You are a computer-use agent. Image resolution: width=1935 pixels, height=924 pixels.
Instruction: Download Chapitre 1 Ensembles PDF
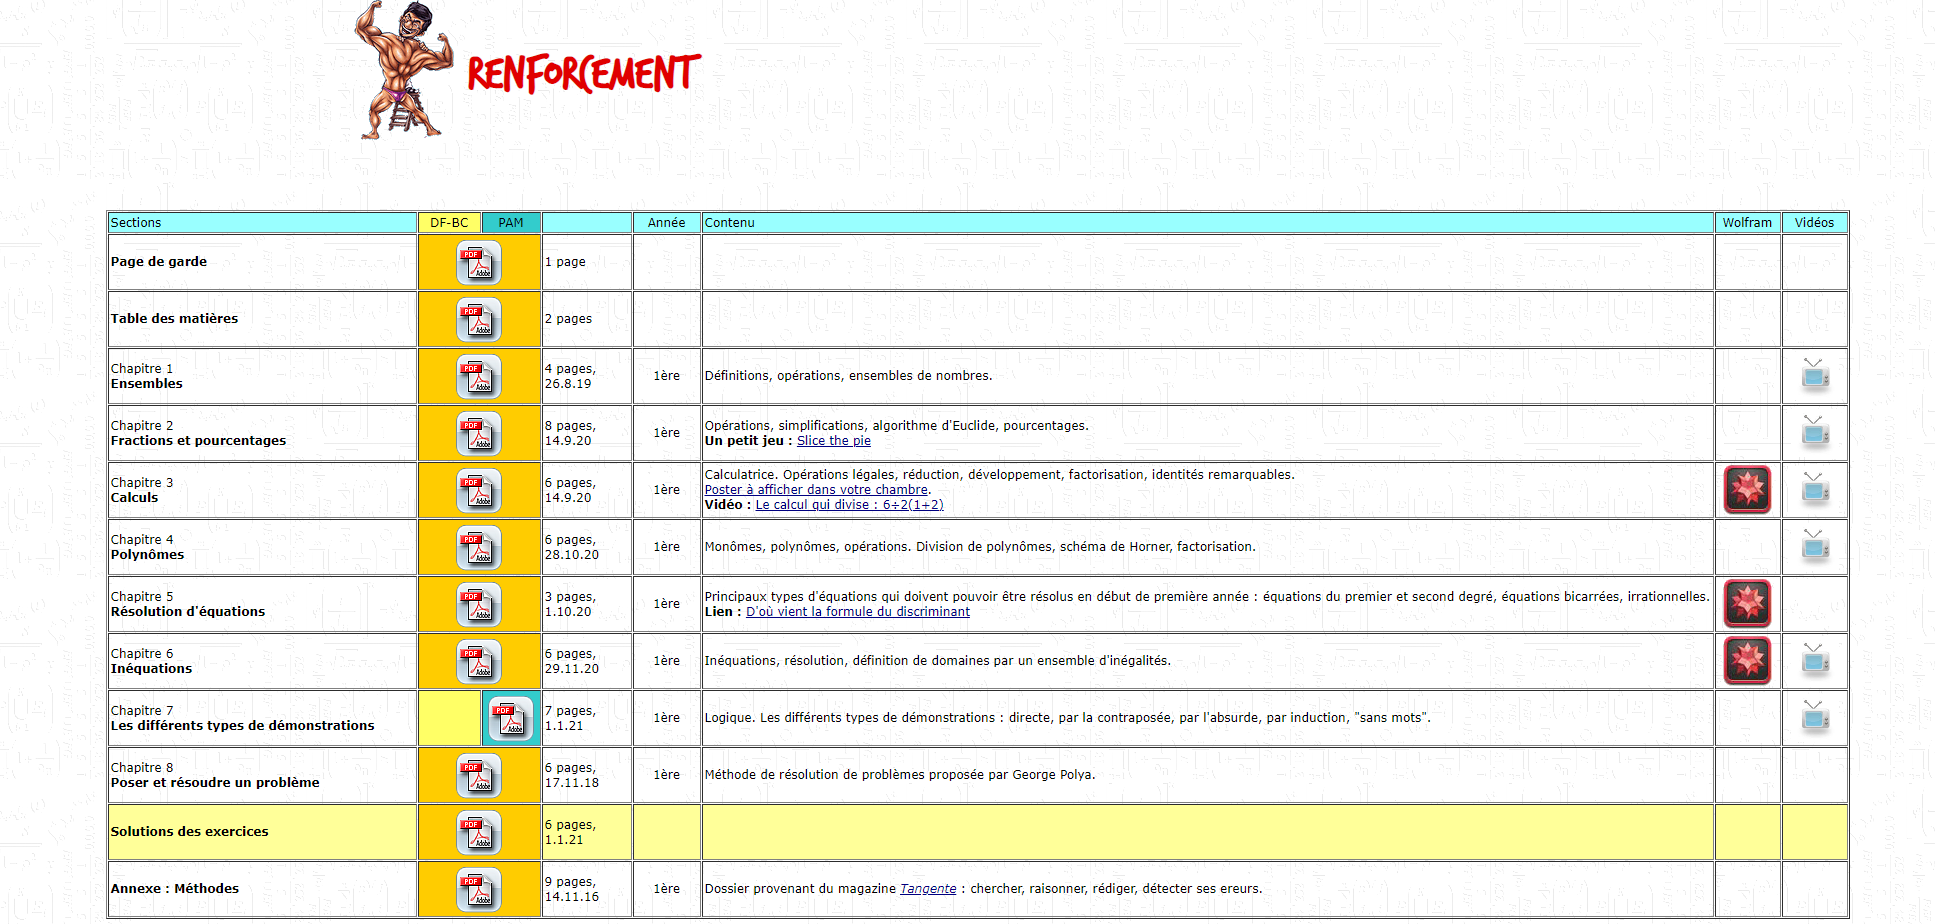click(479, 376)
